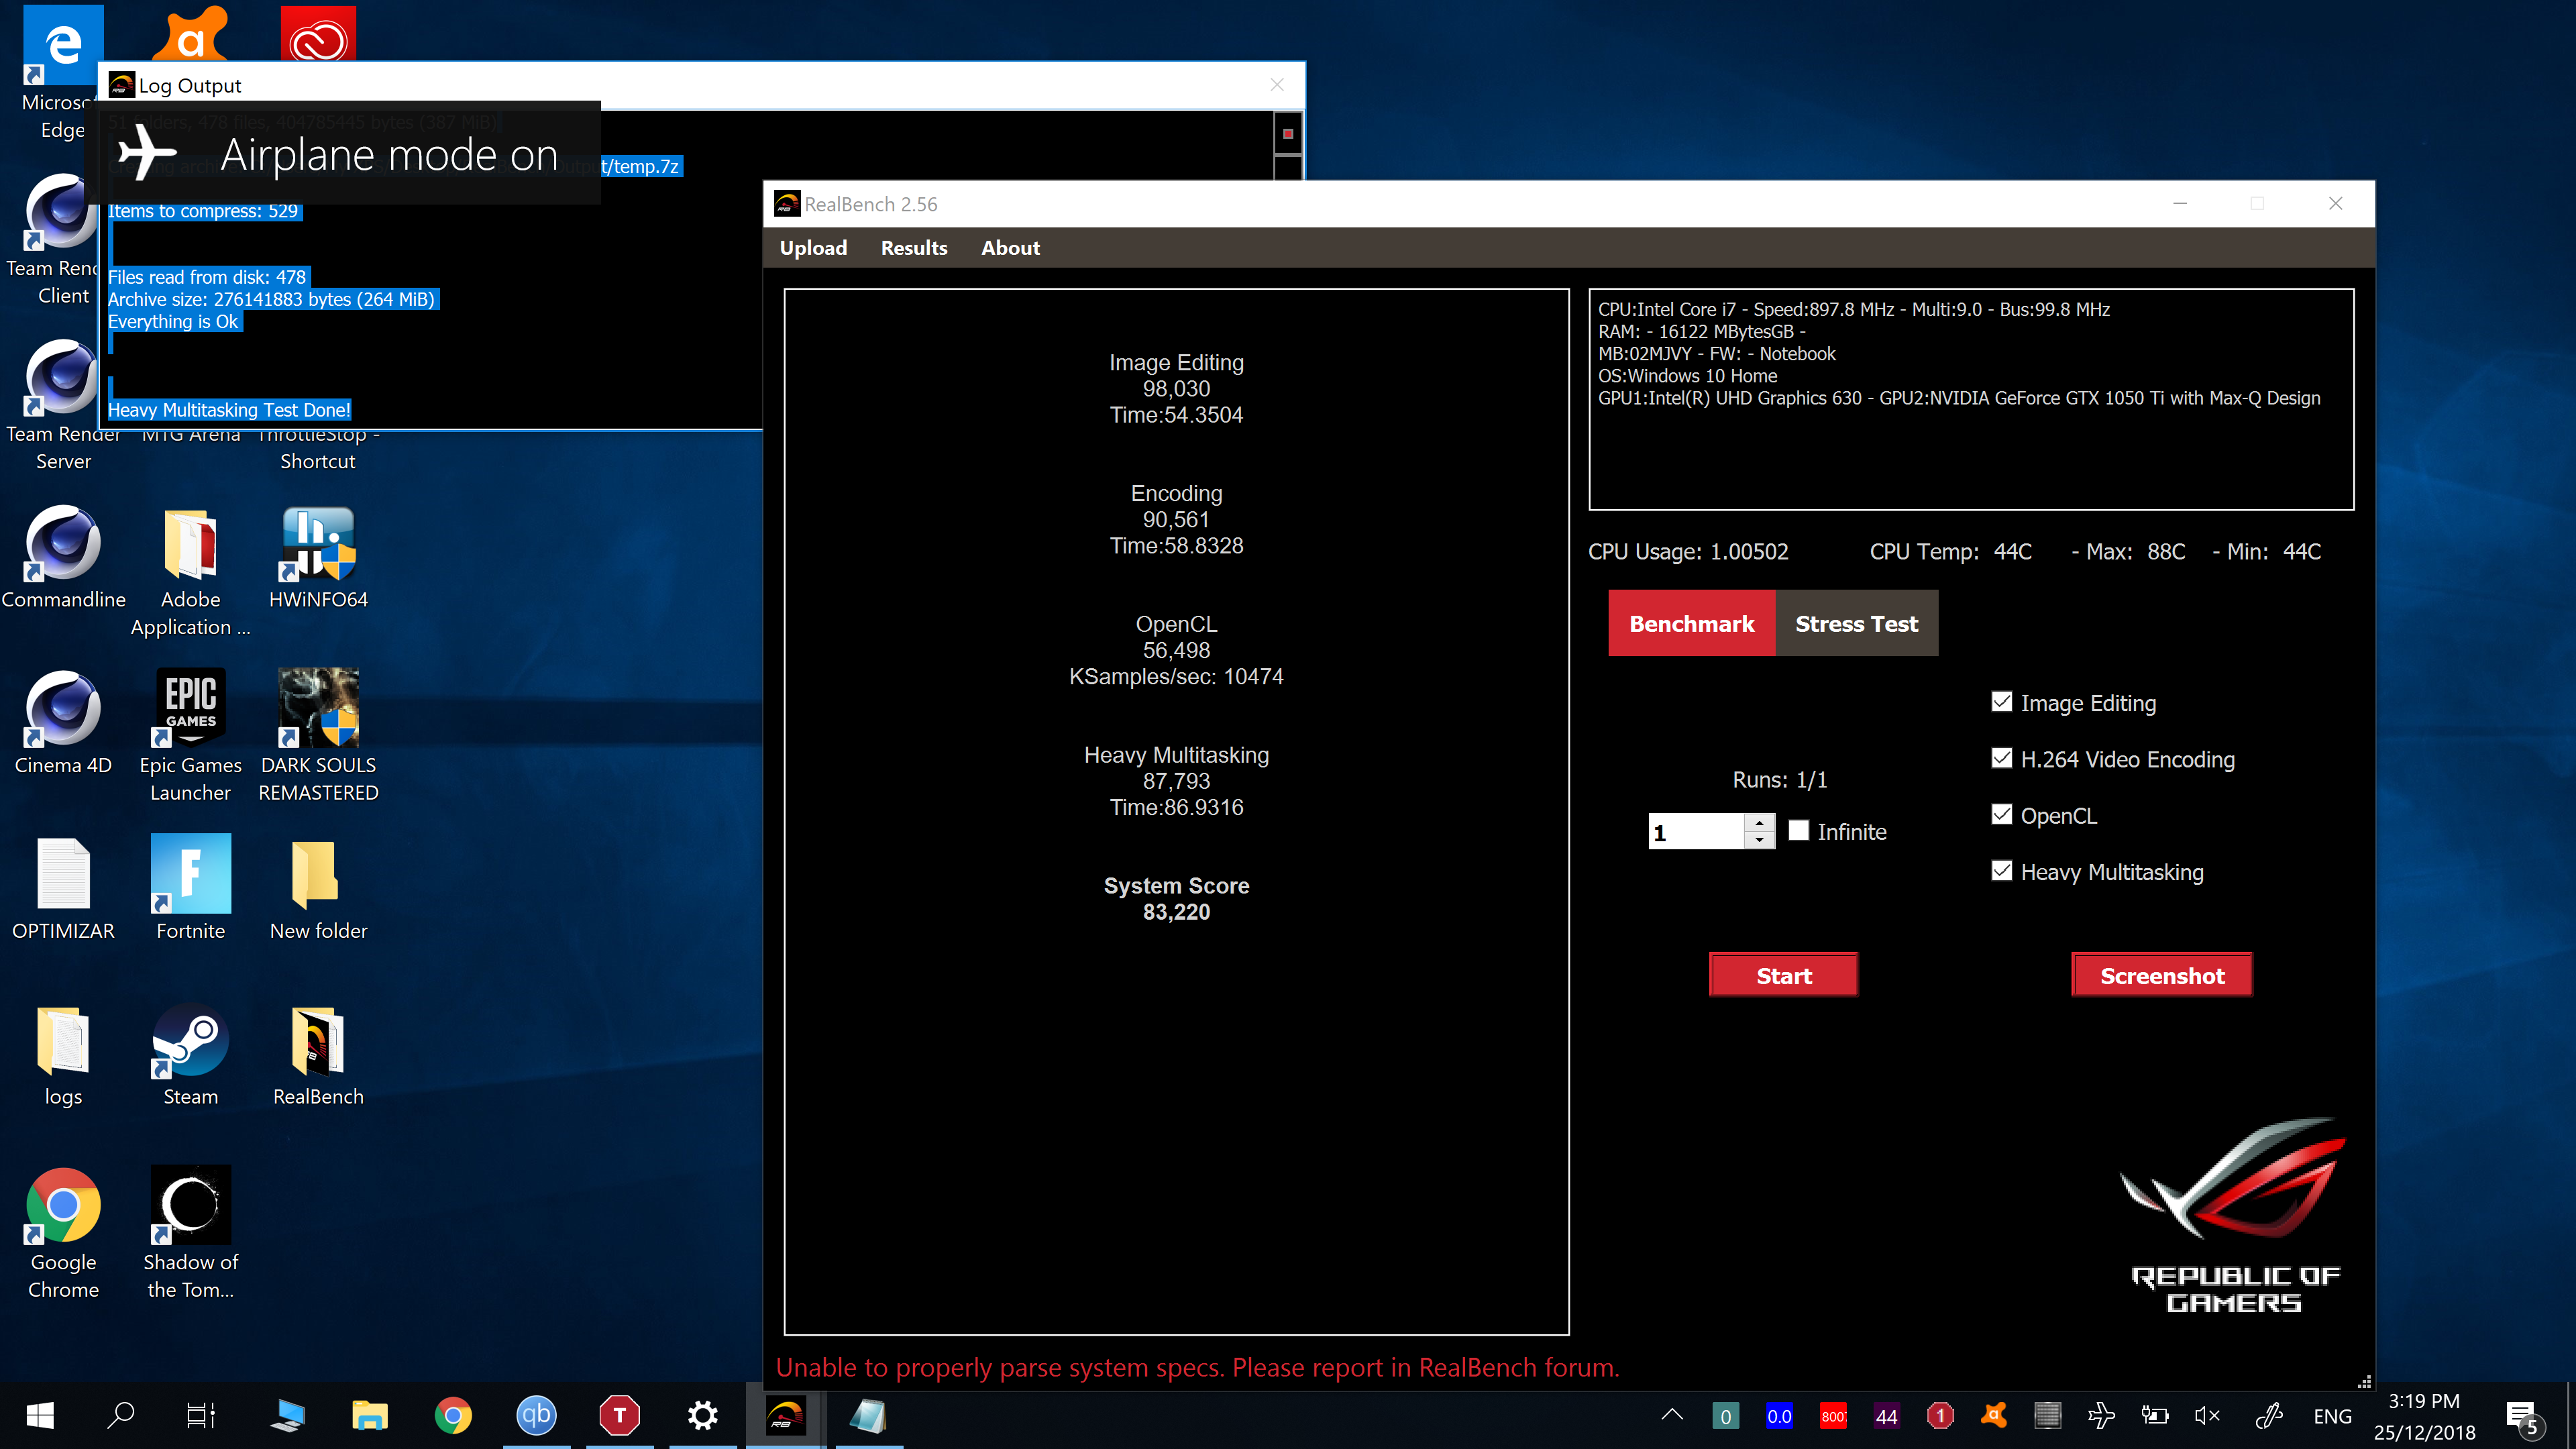Open ThrottleStop taskbar icon
Image resolution: width=2576 pixels, height=1449 pixels.
(619, 1415)
